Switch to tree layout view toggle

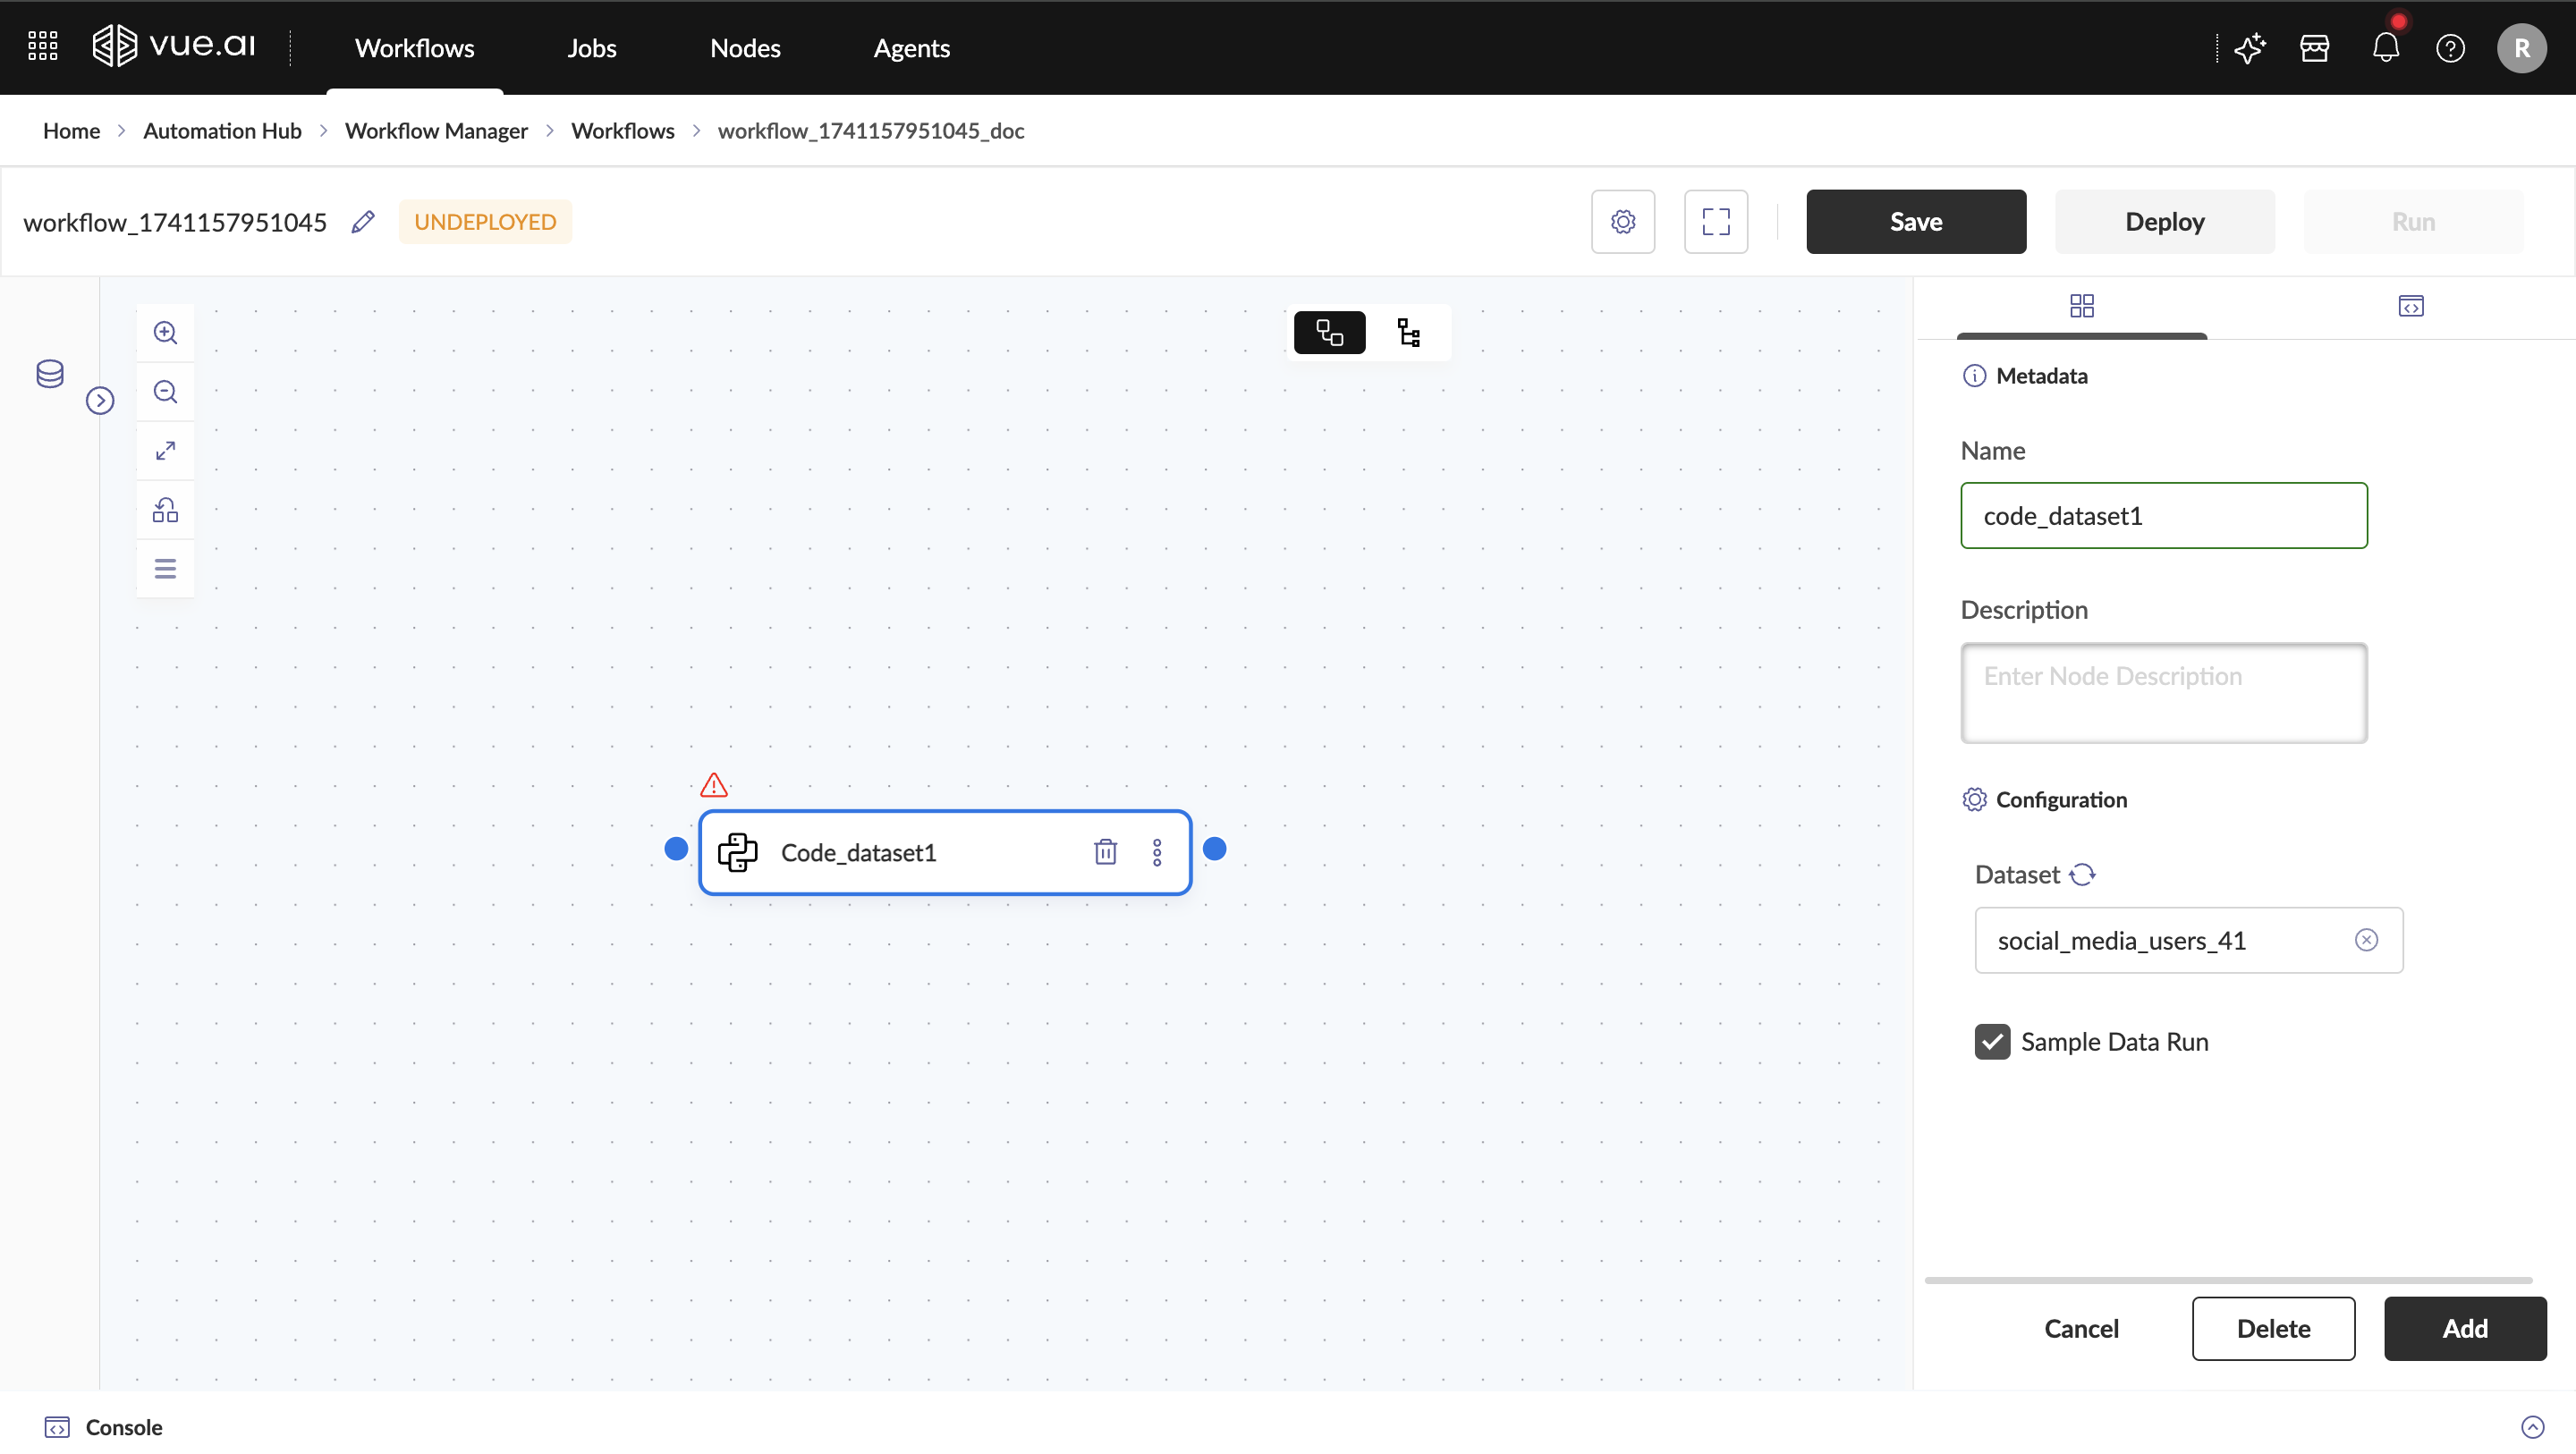tap(1409, 333)
